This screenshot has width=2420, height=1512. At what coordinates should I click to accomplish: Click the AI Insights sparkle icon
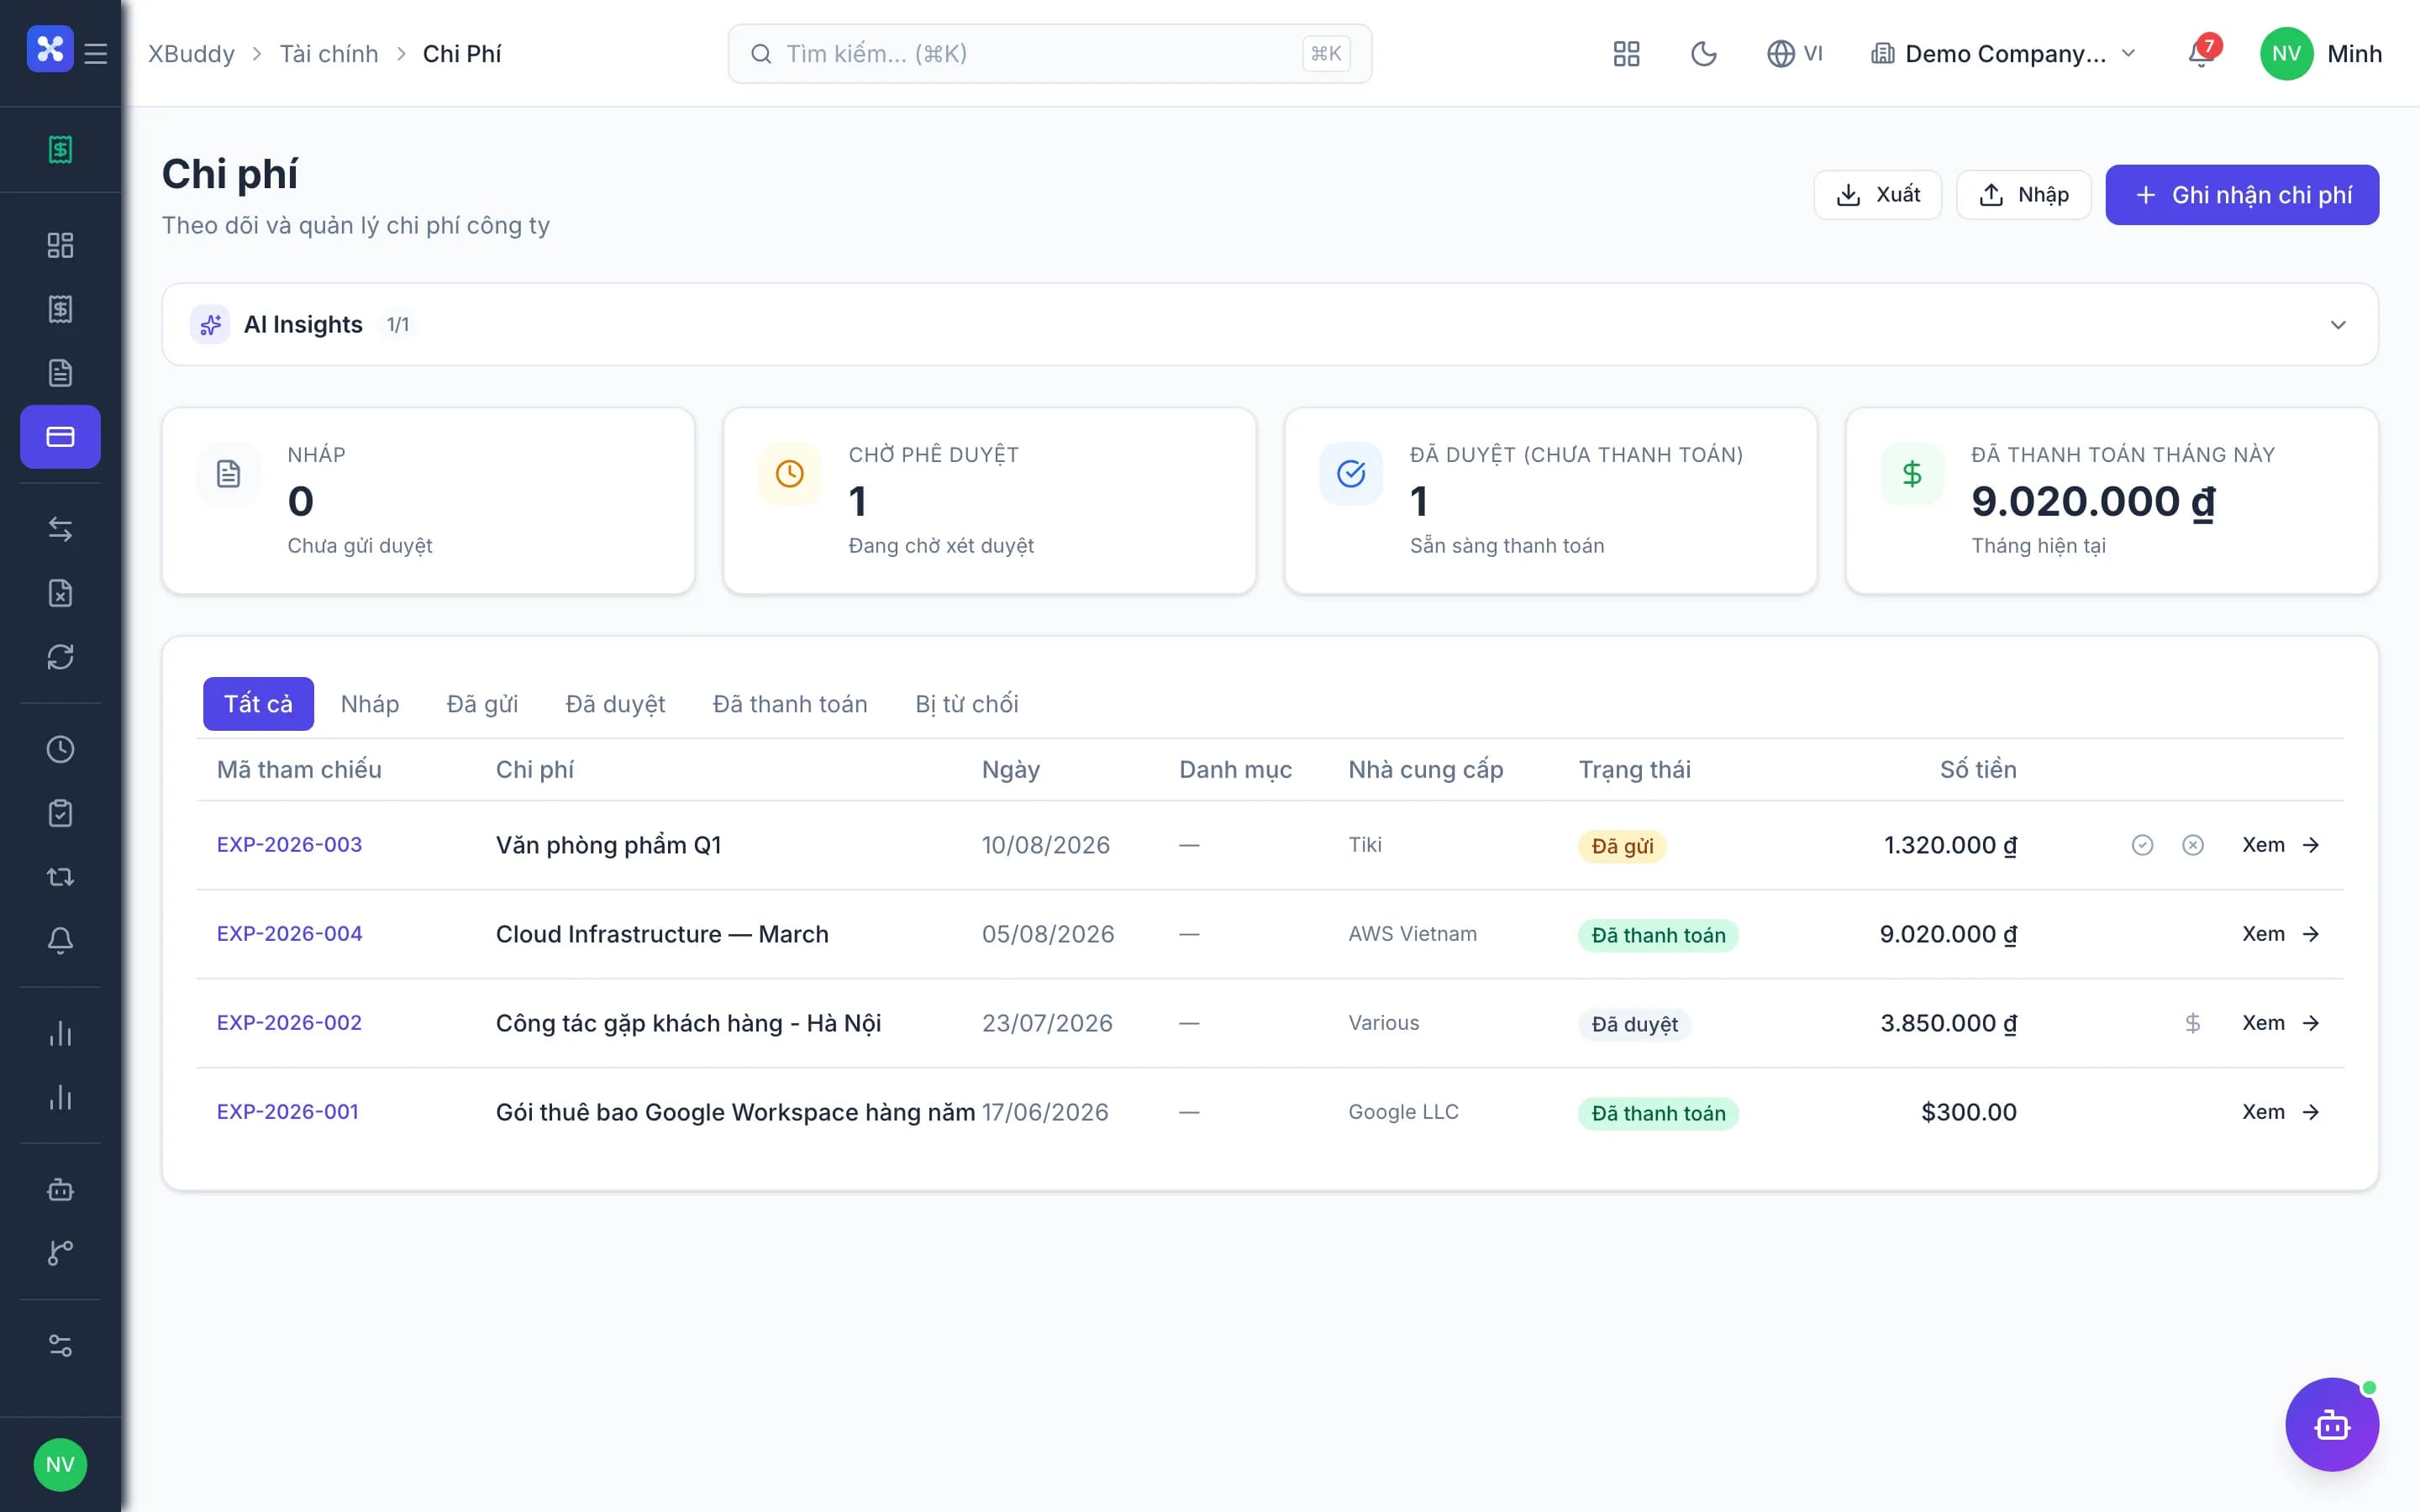coord(210,325)
